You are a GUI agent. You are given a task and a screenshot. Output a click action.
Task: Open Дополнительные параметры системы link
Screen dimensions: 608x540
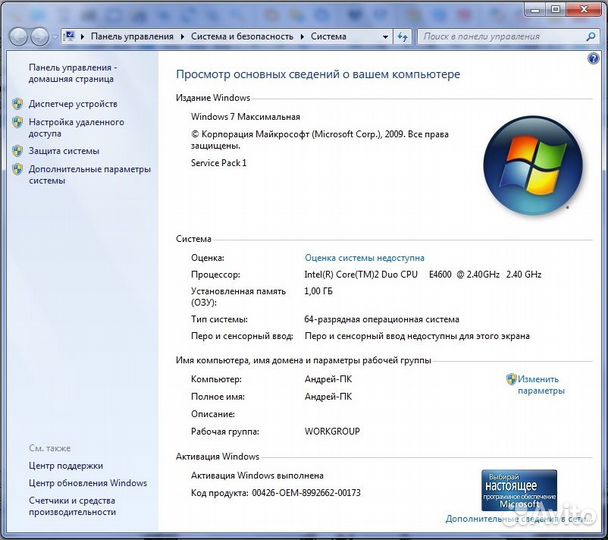click(x=90, y=175)
